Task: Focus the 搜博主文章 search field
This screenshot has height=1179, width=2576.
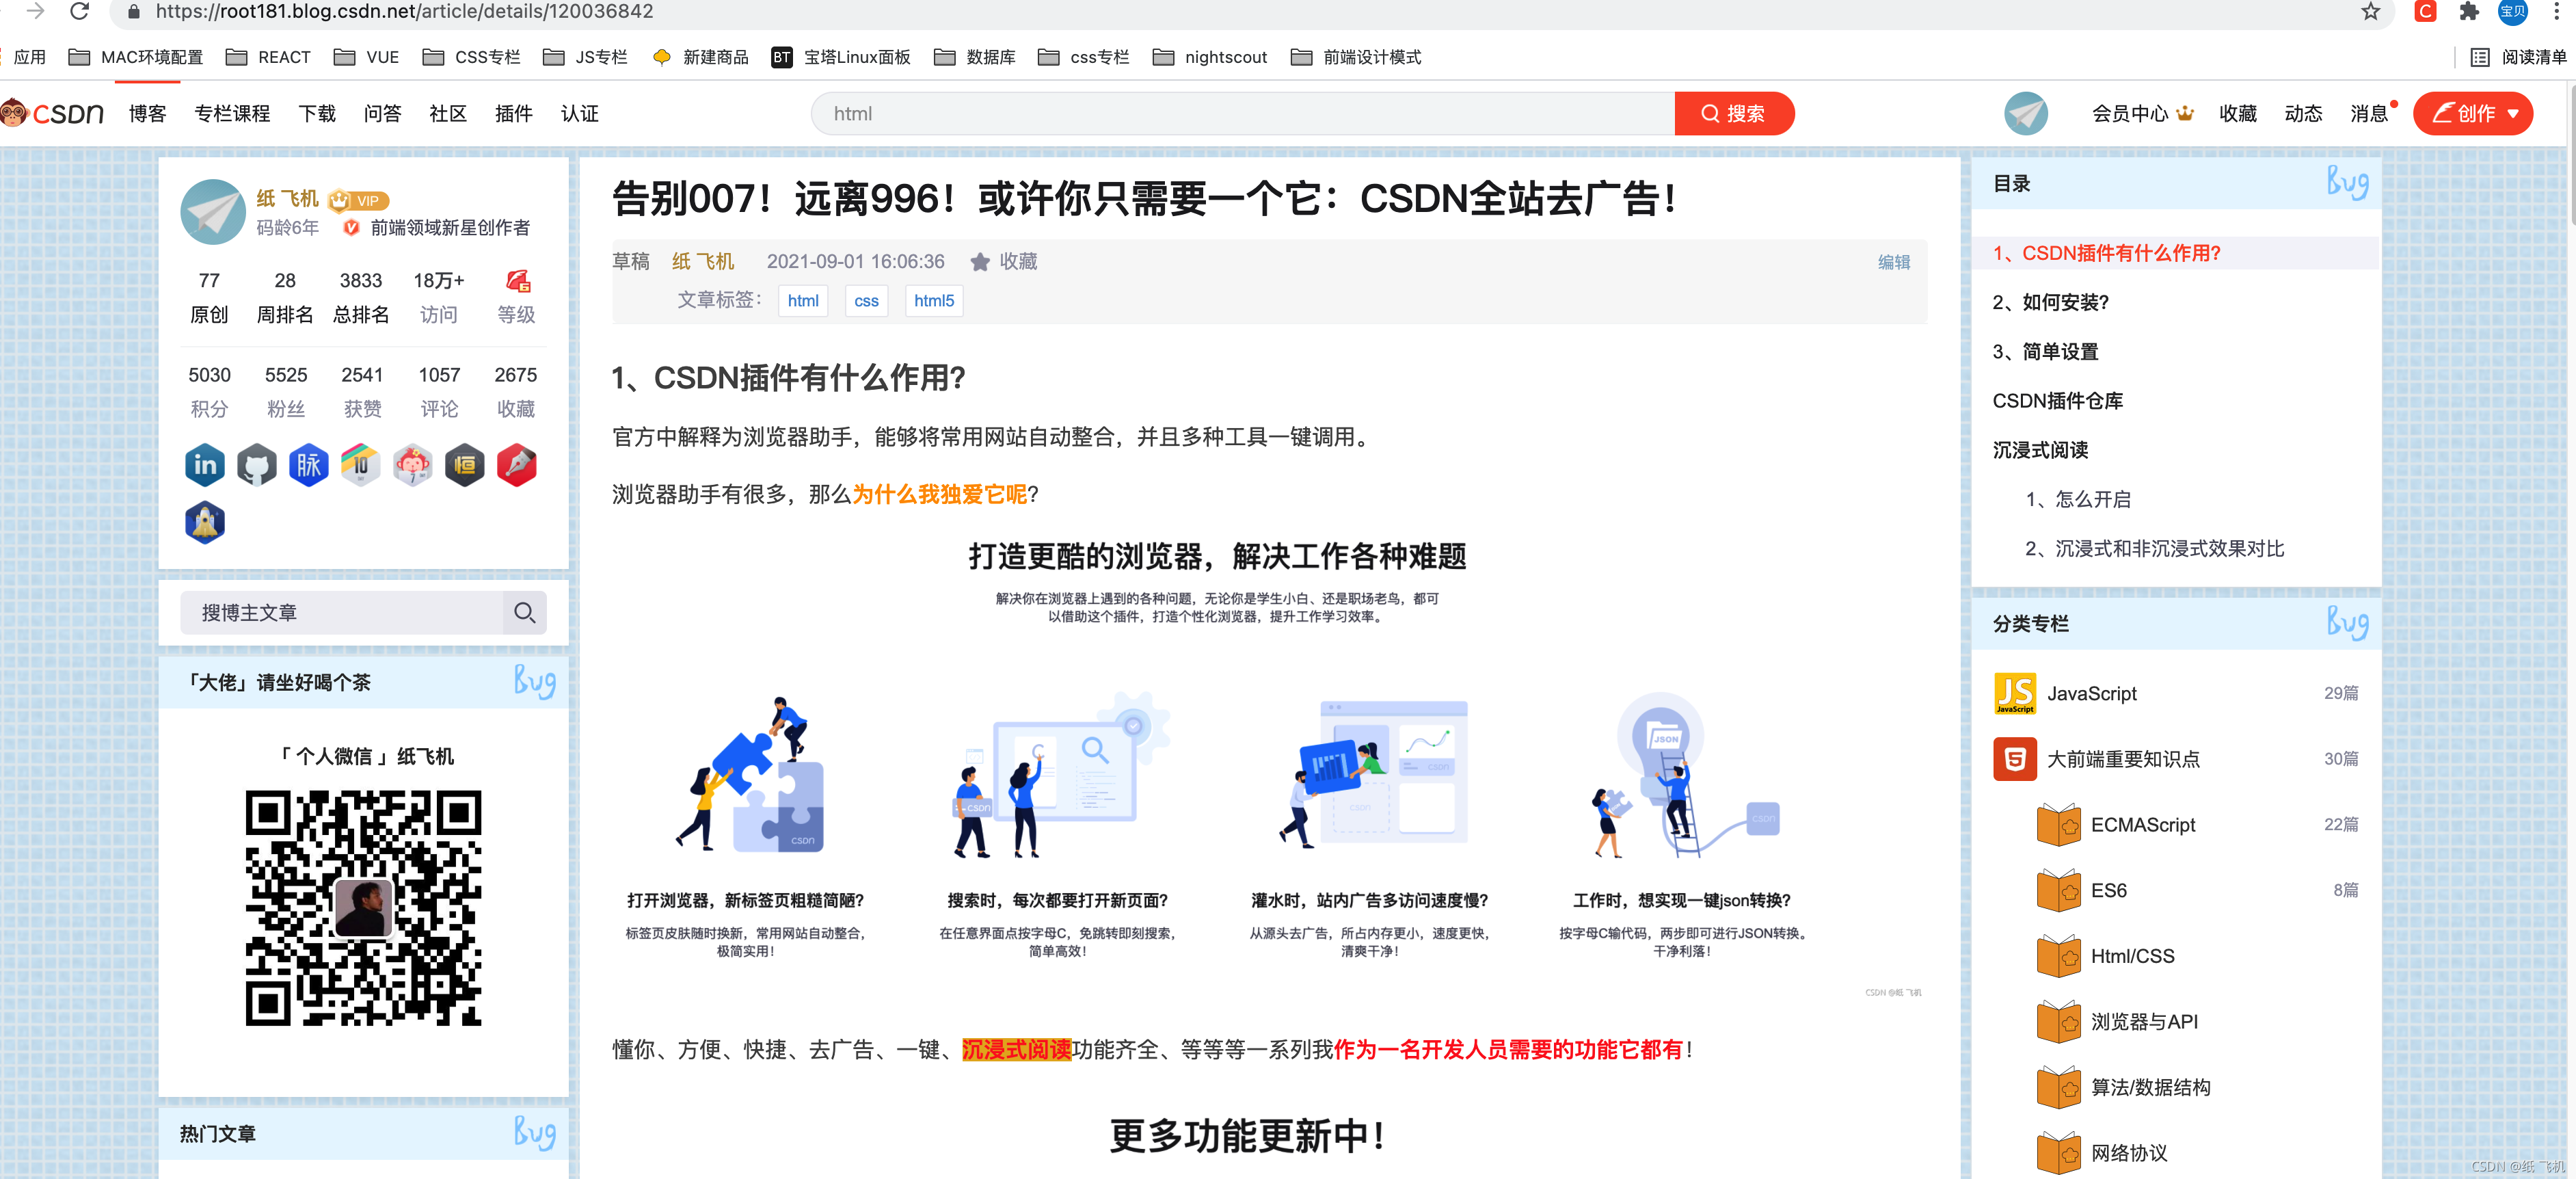Action: (x=342, y=613)
